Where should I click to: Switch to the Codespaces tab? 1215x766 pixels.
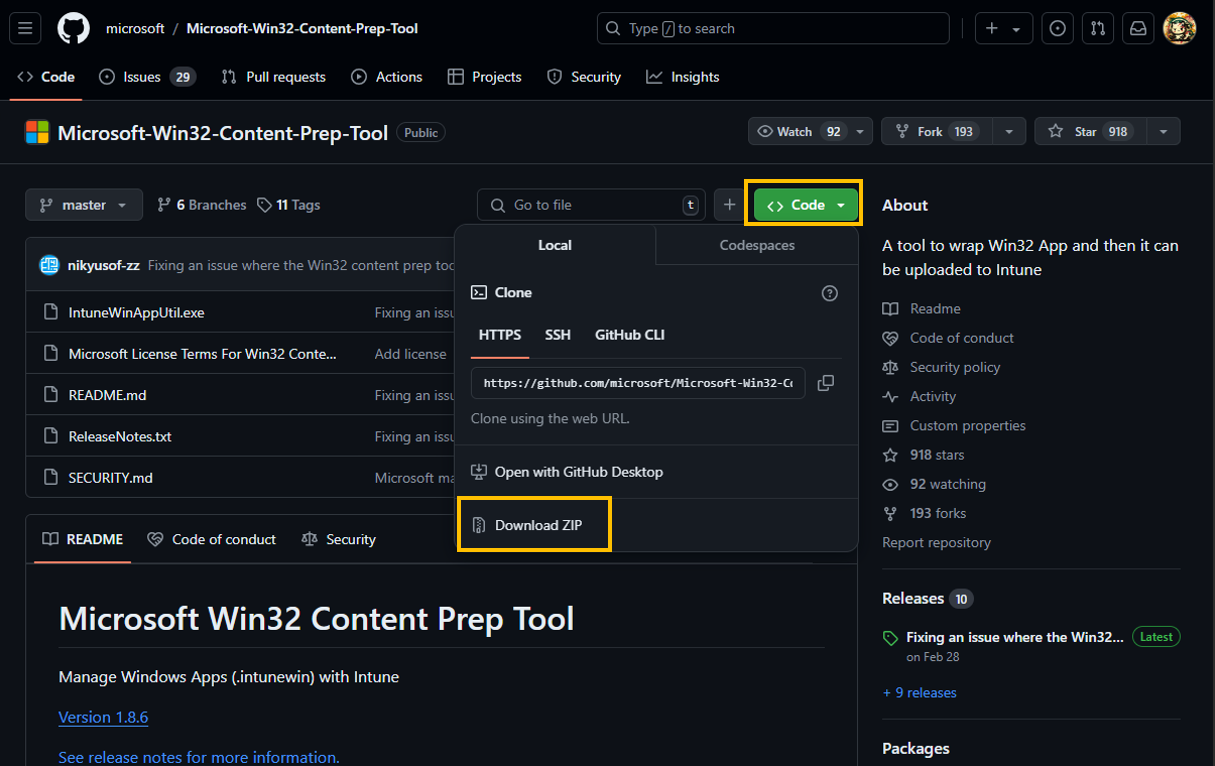pos(757,245)
